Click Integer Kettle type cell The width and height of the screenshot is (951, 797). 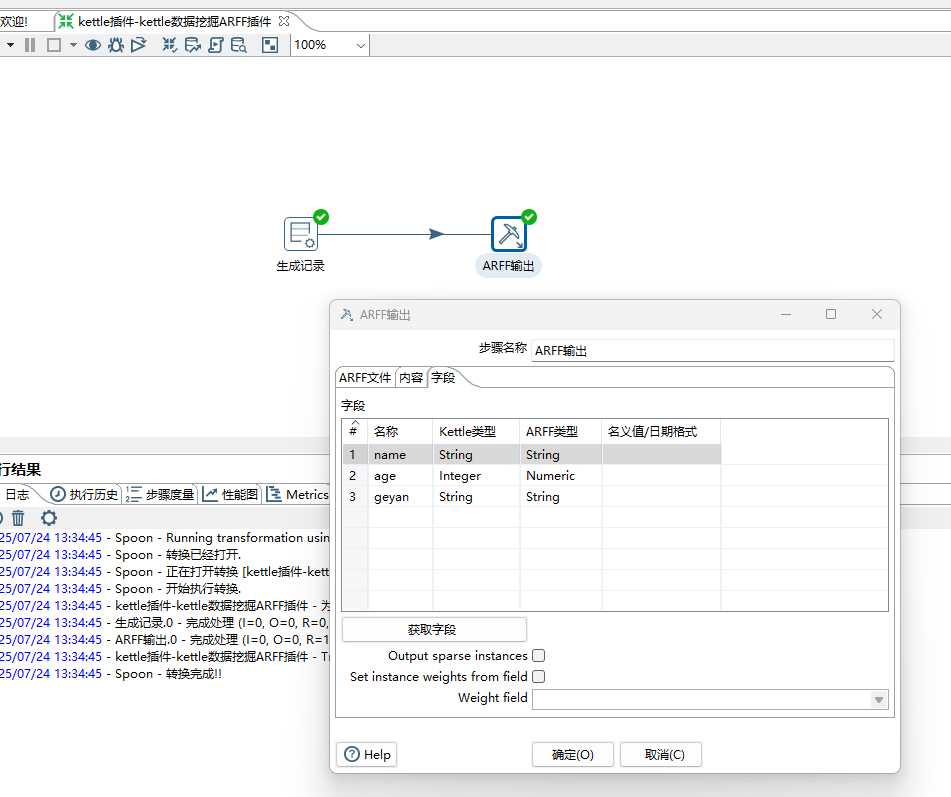(x=476, y=476)
